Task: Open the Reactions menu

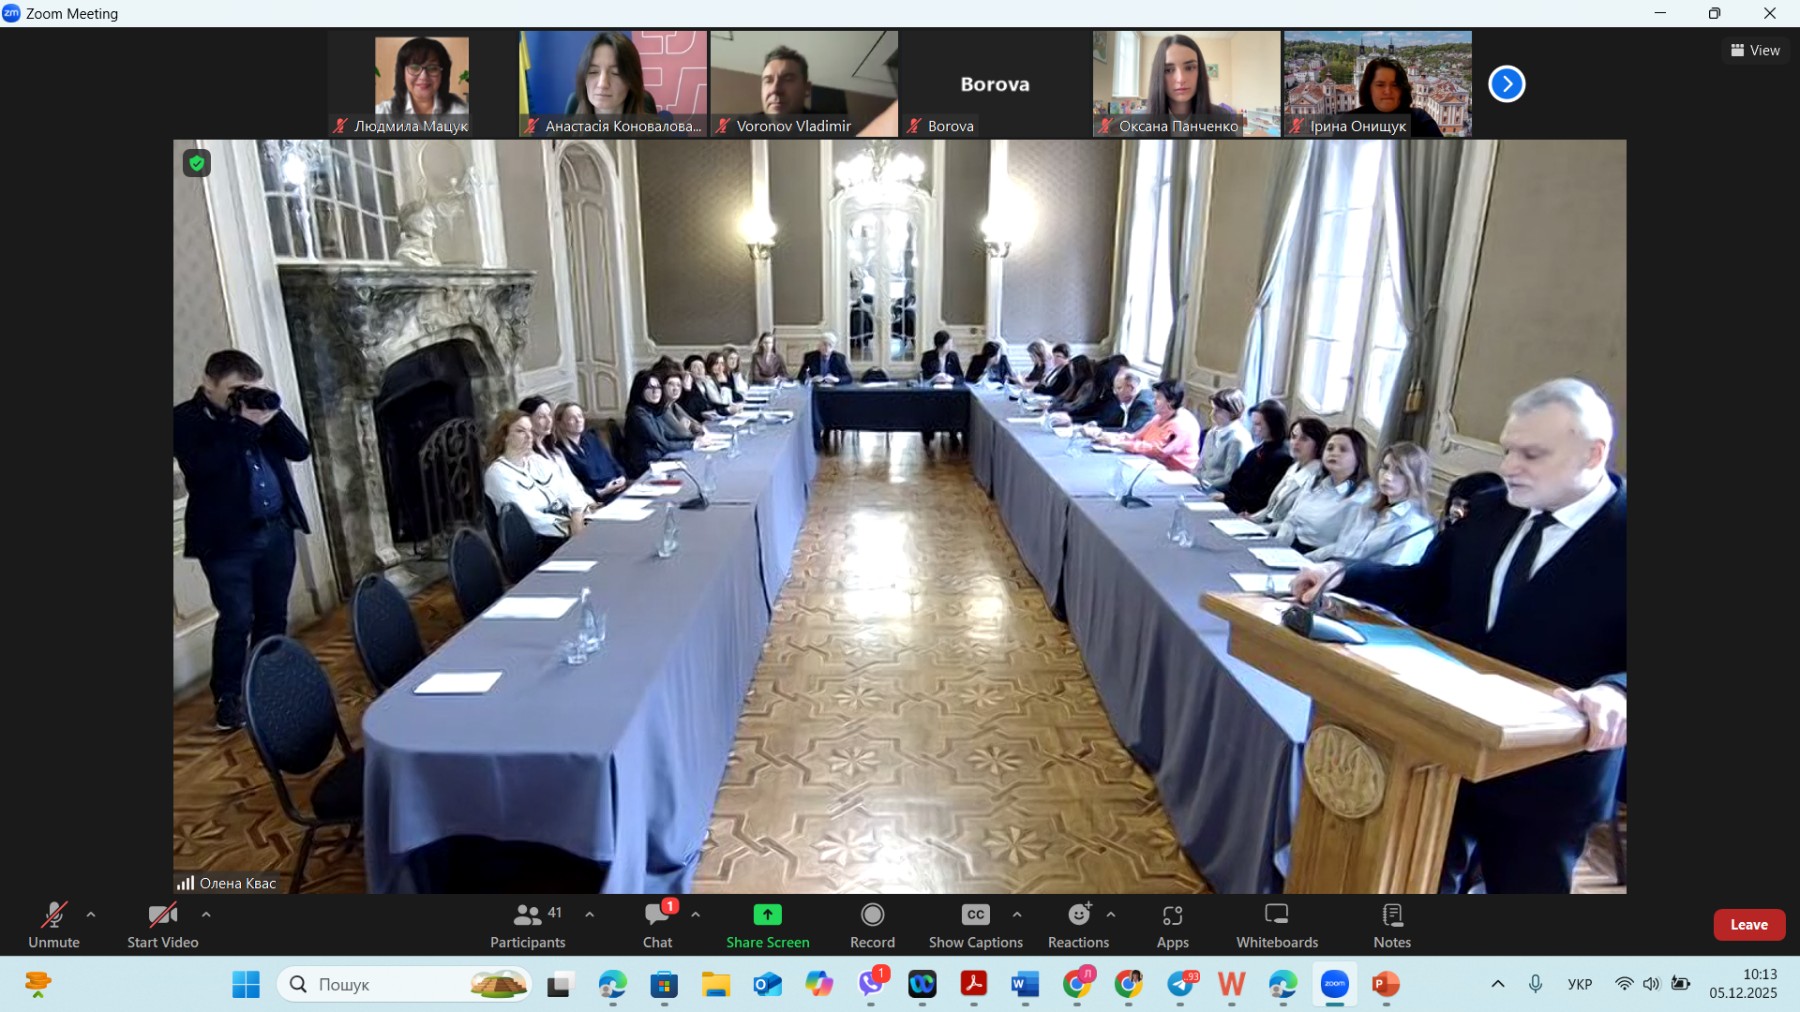Action: pos(1078,925)
